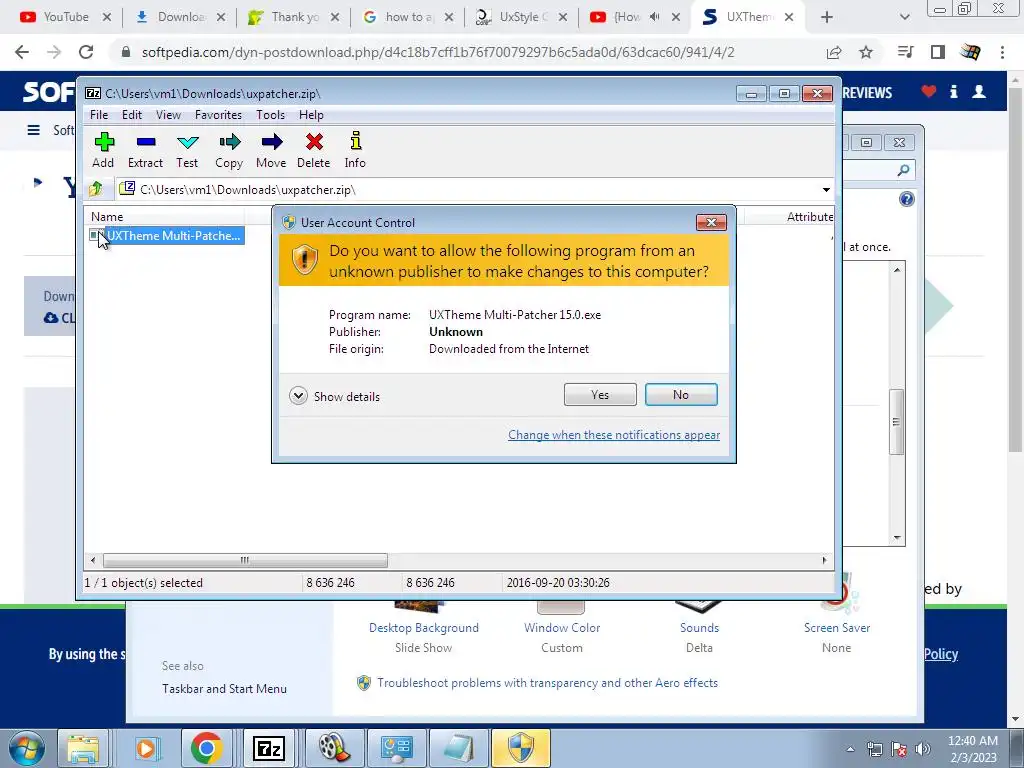1024x768 pixels.
Task: Open the View menu in 7-Zip
Action: (x=168, y=115)
